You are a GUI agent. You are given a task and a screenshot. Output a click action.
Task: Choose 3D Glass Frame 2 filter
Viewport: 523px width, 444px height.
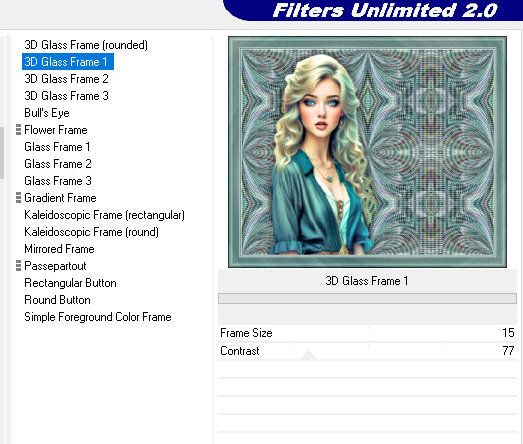tap(66, 79)
